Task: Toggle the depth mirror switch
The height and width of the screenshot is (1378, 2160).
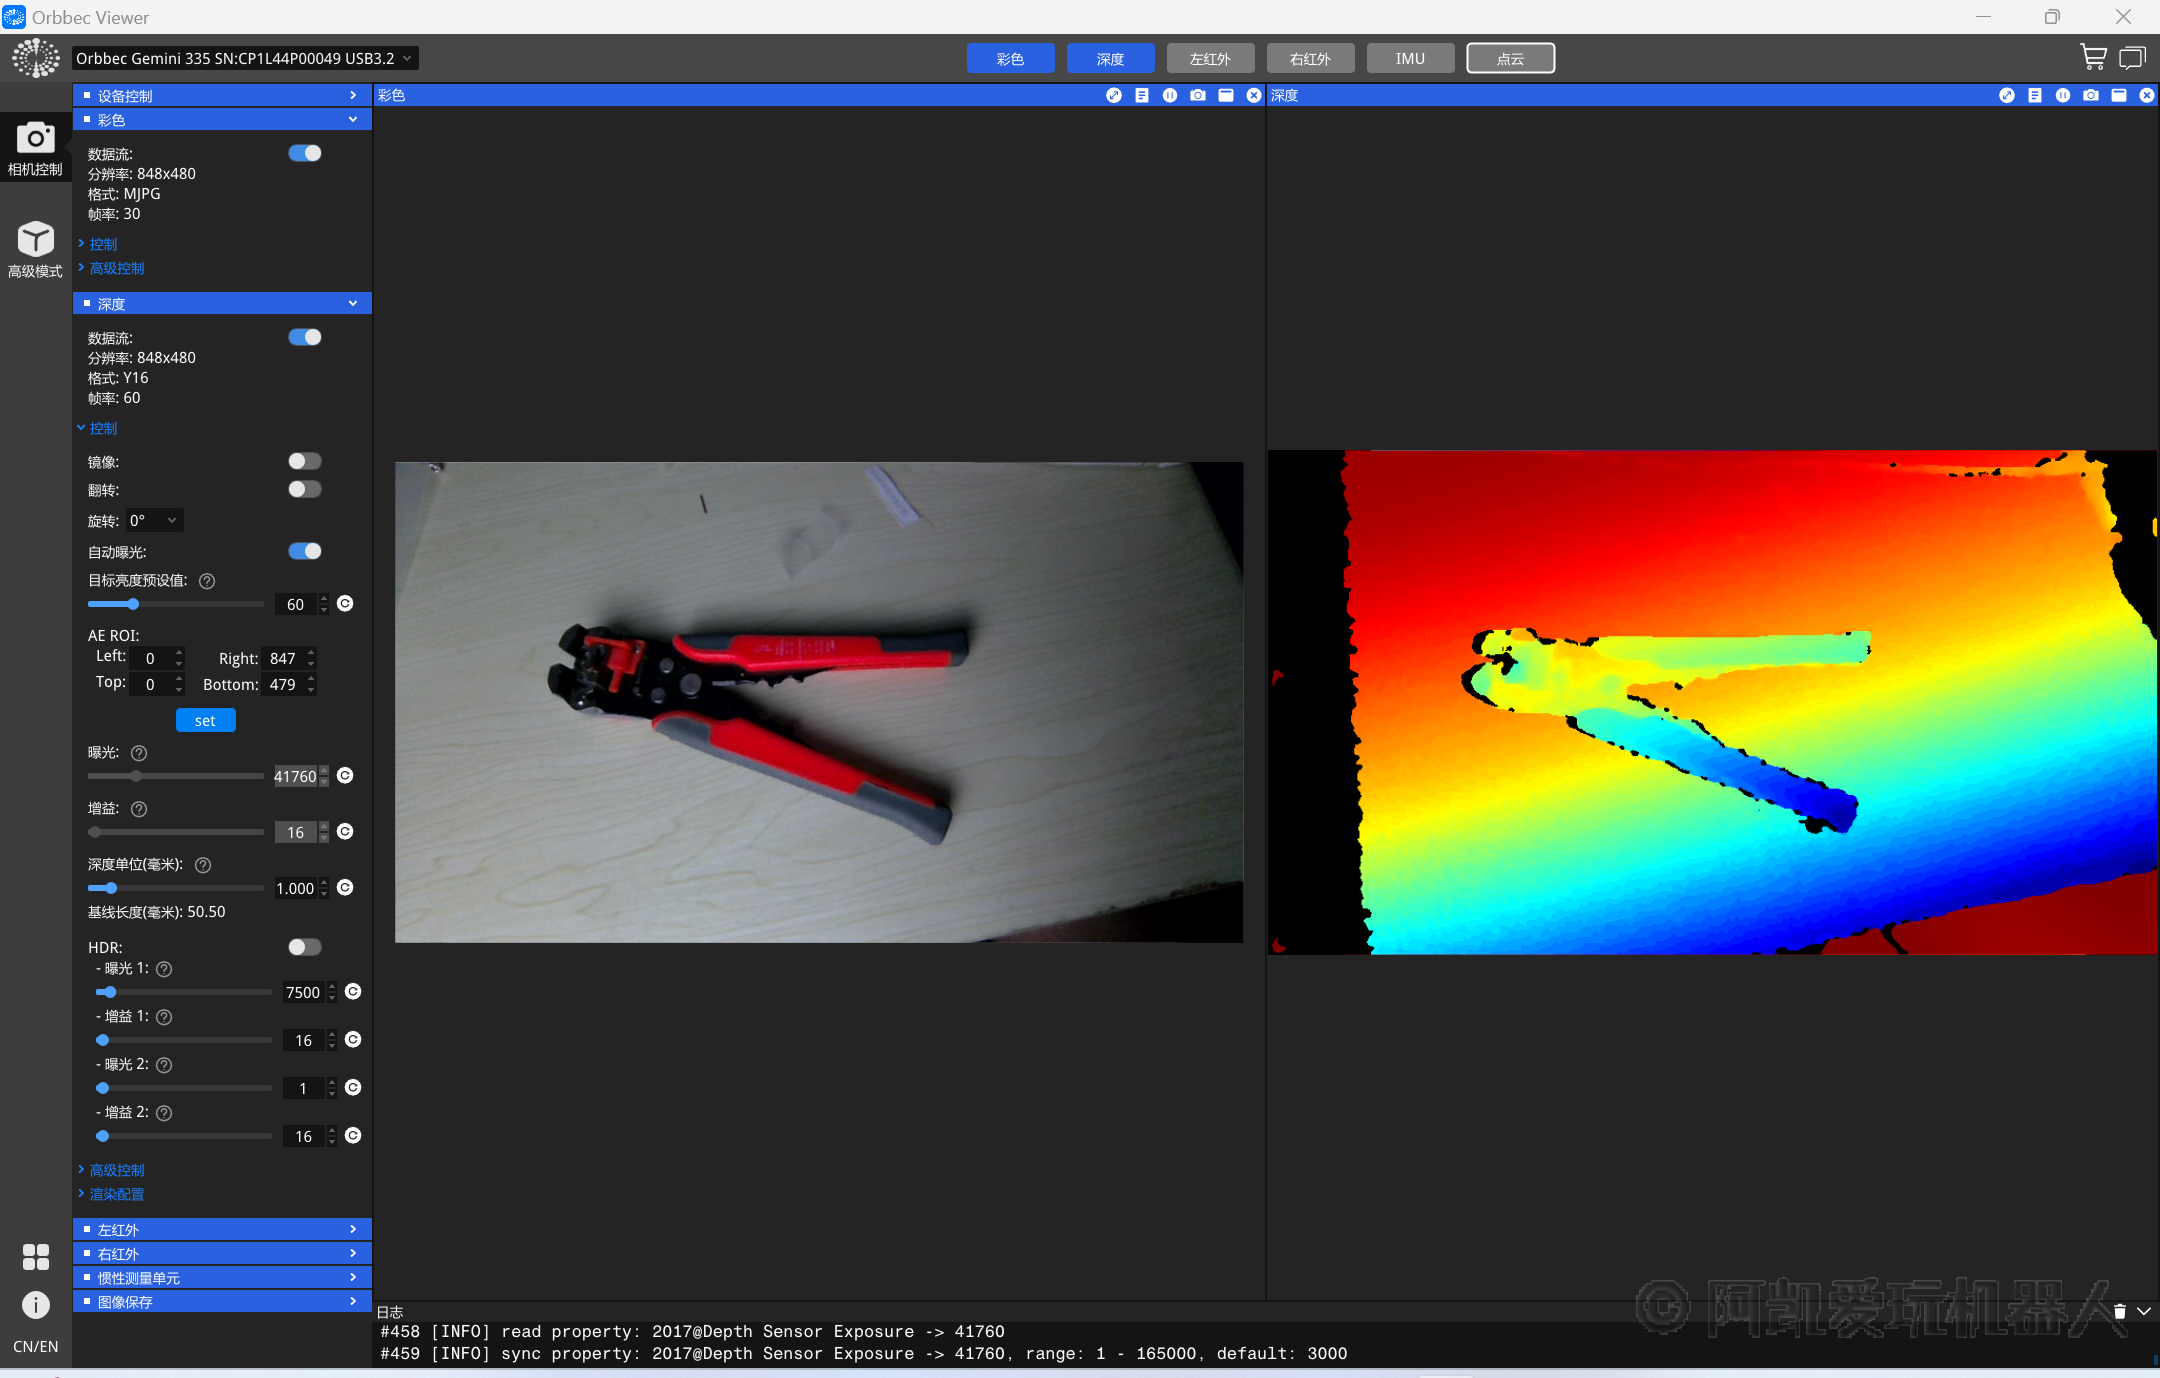Action: [304, 461]
